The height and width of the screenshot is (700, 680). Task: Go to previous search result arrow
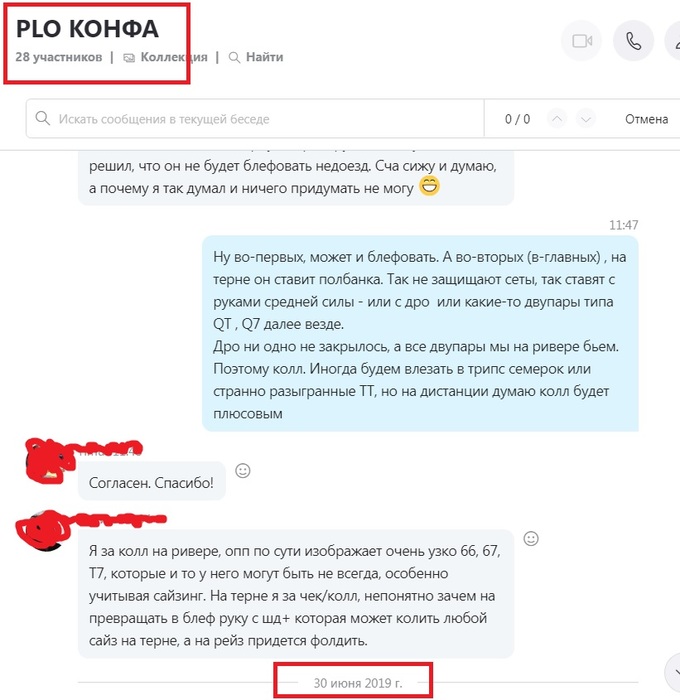[x=557, y=119]
